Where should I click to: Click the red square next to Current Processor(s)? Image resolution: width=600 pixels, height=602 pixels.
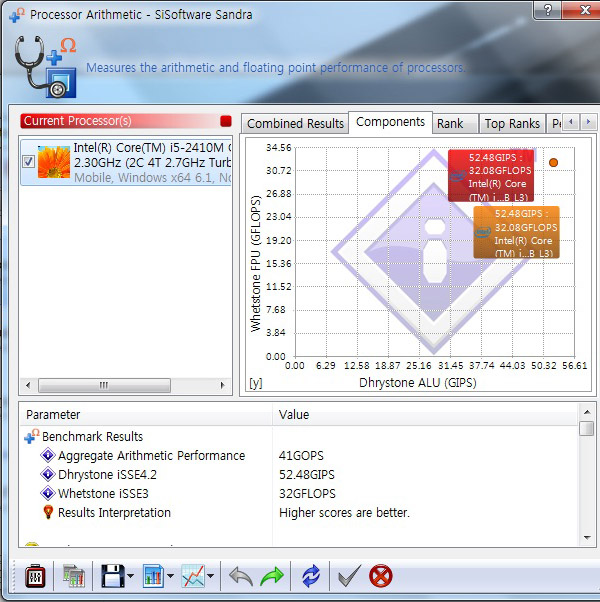point(226,121)
